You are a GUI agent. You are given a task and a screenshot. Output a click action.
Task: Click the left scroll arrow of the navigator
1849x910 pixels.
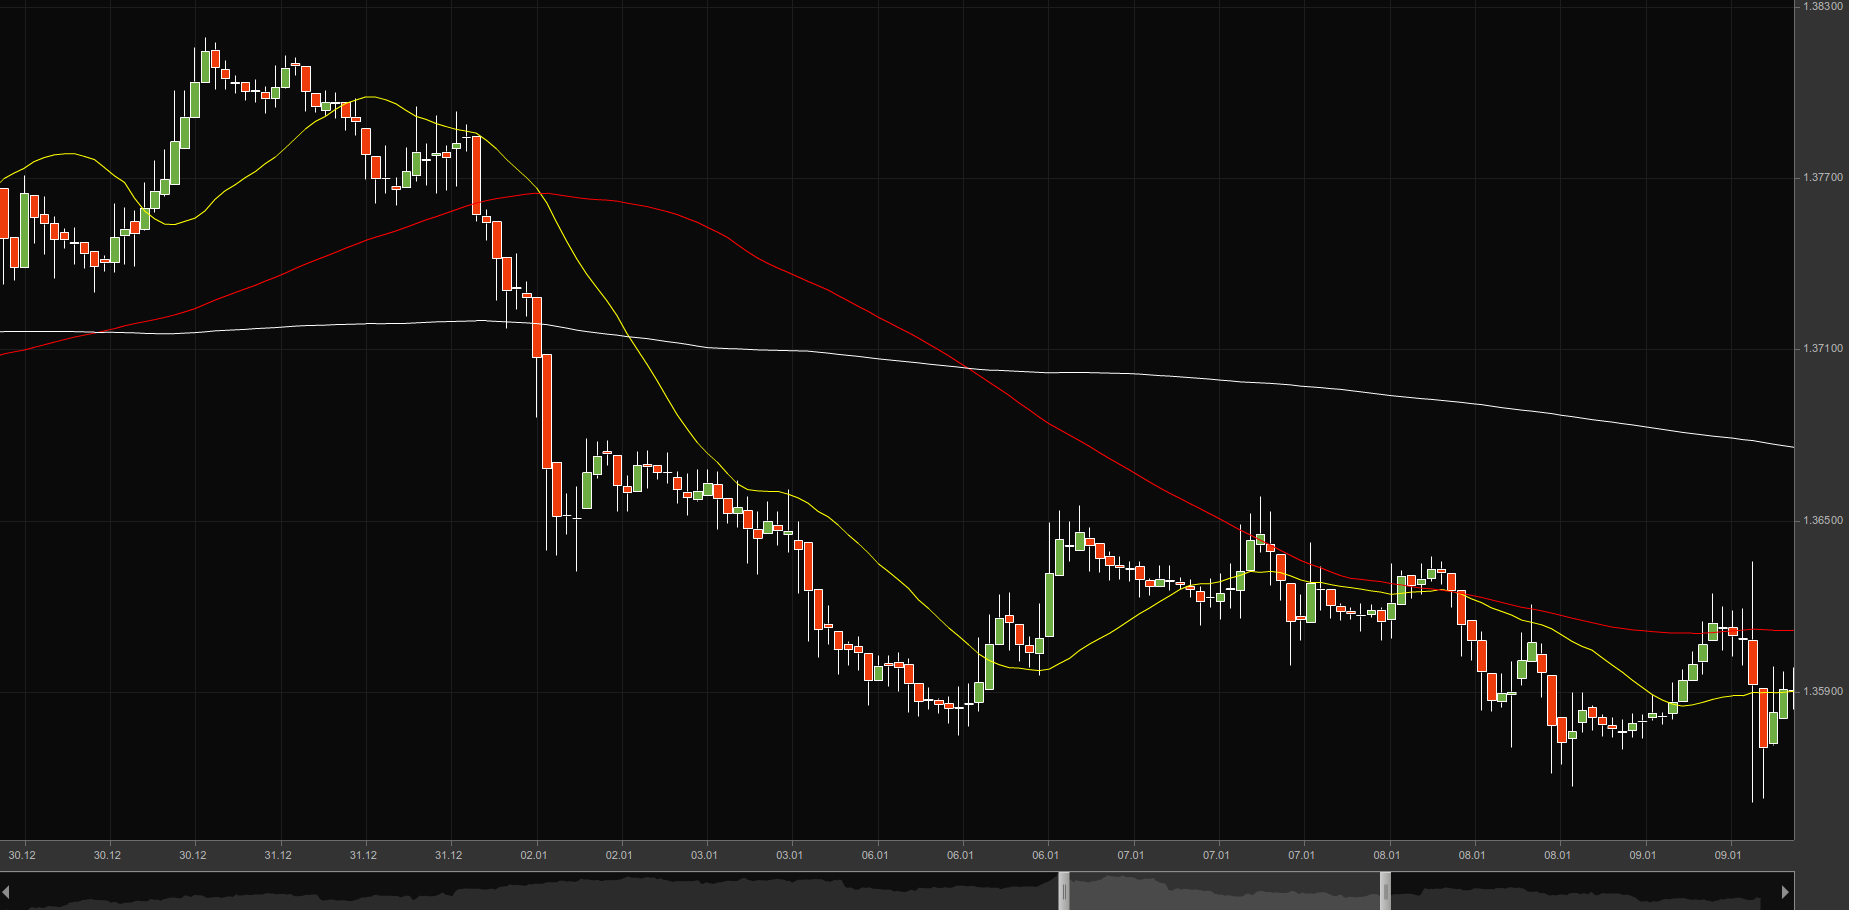6,891
